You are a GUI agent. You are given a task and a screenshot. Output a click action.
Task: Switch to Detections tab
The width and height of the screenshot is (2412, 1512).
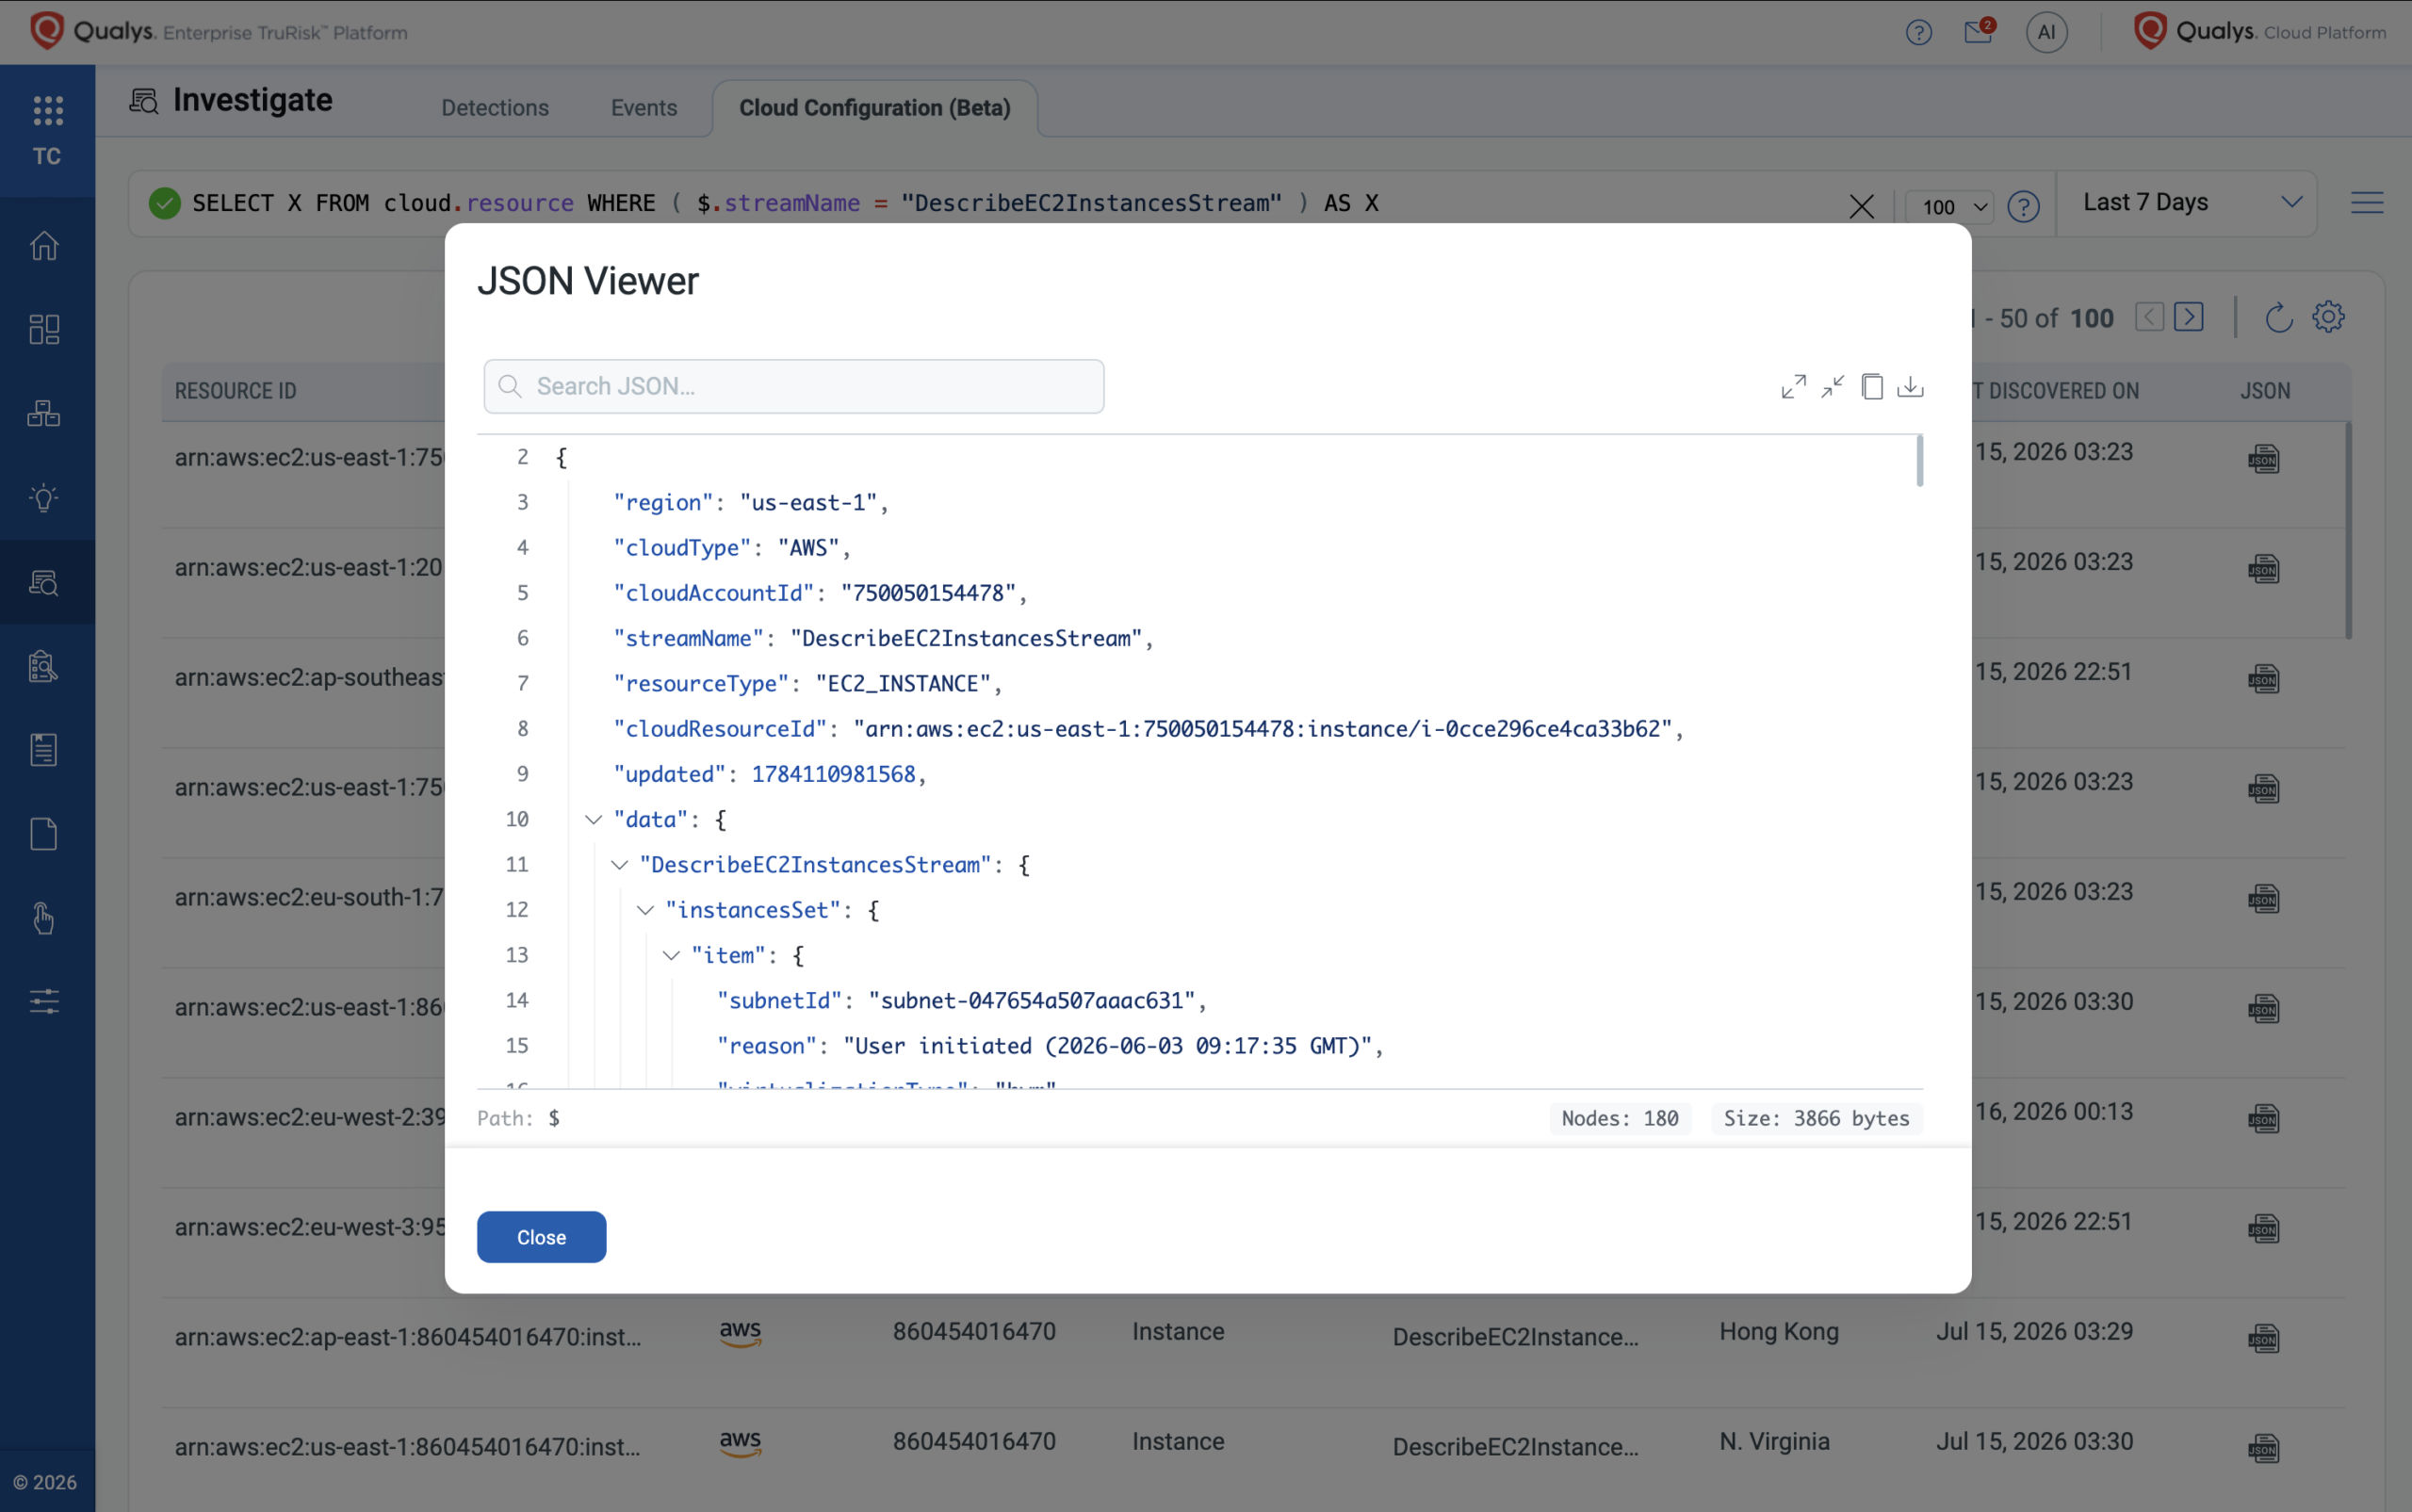pos(495,108)
